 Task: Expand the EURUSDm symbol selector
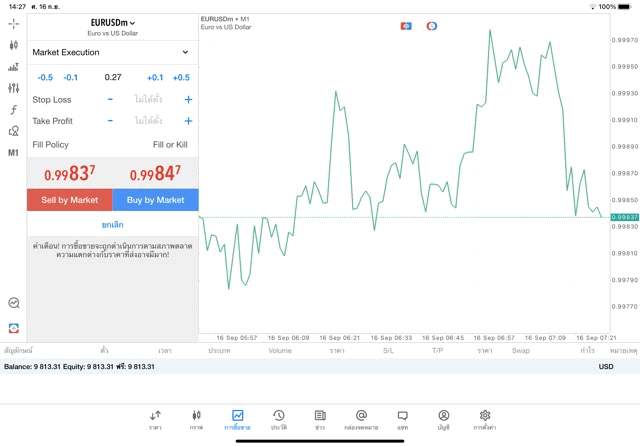click(x=113, y=23)
